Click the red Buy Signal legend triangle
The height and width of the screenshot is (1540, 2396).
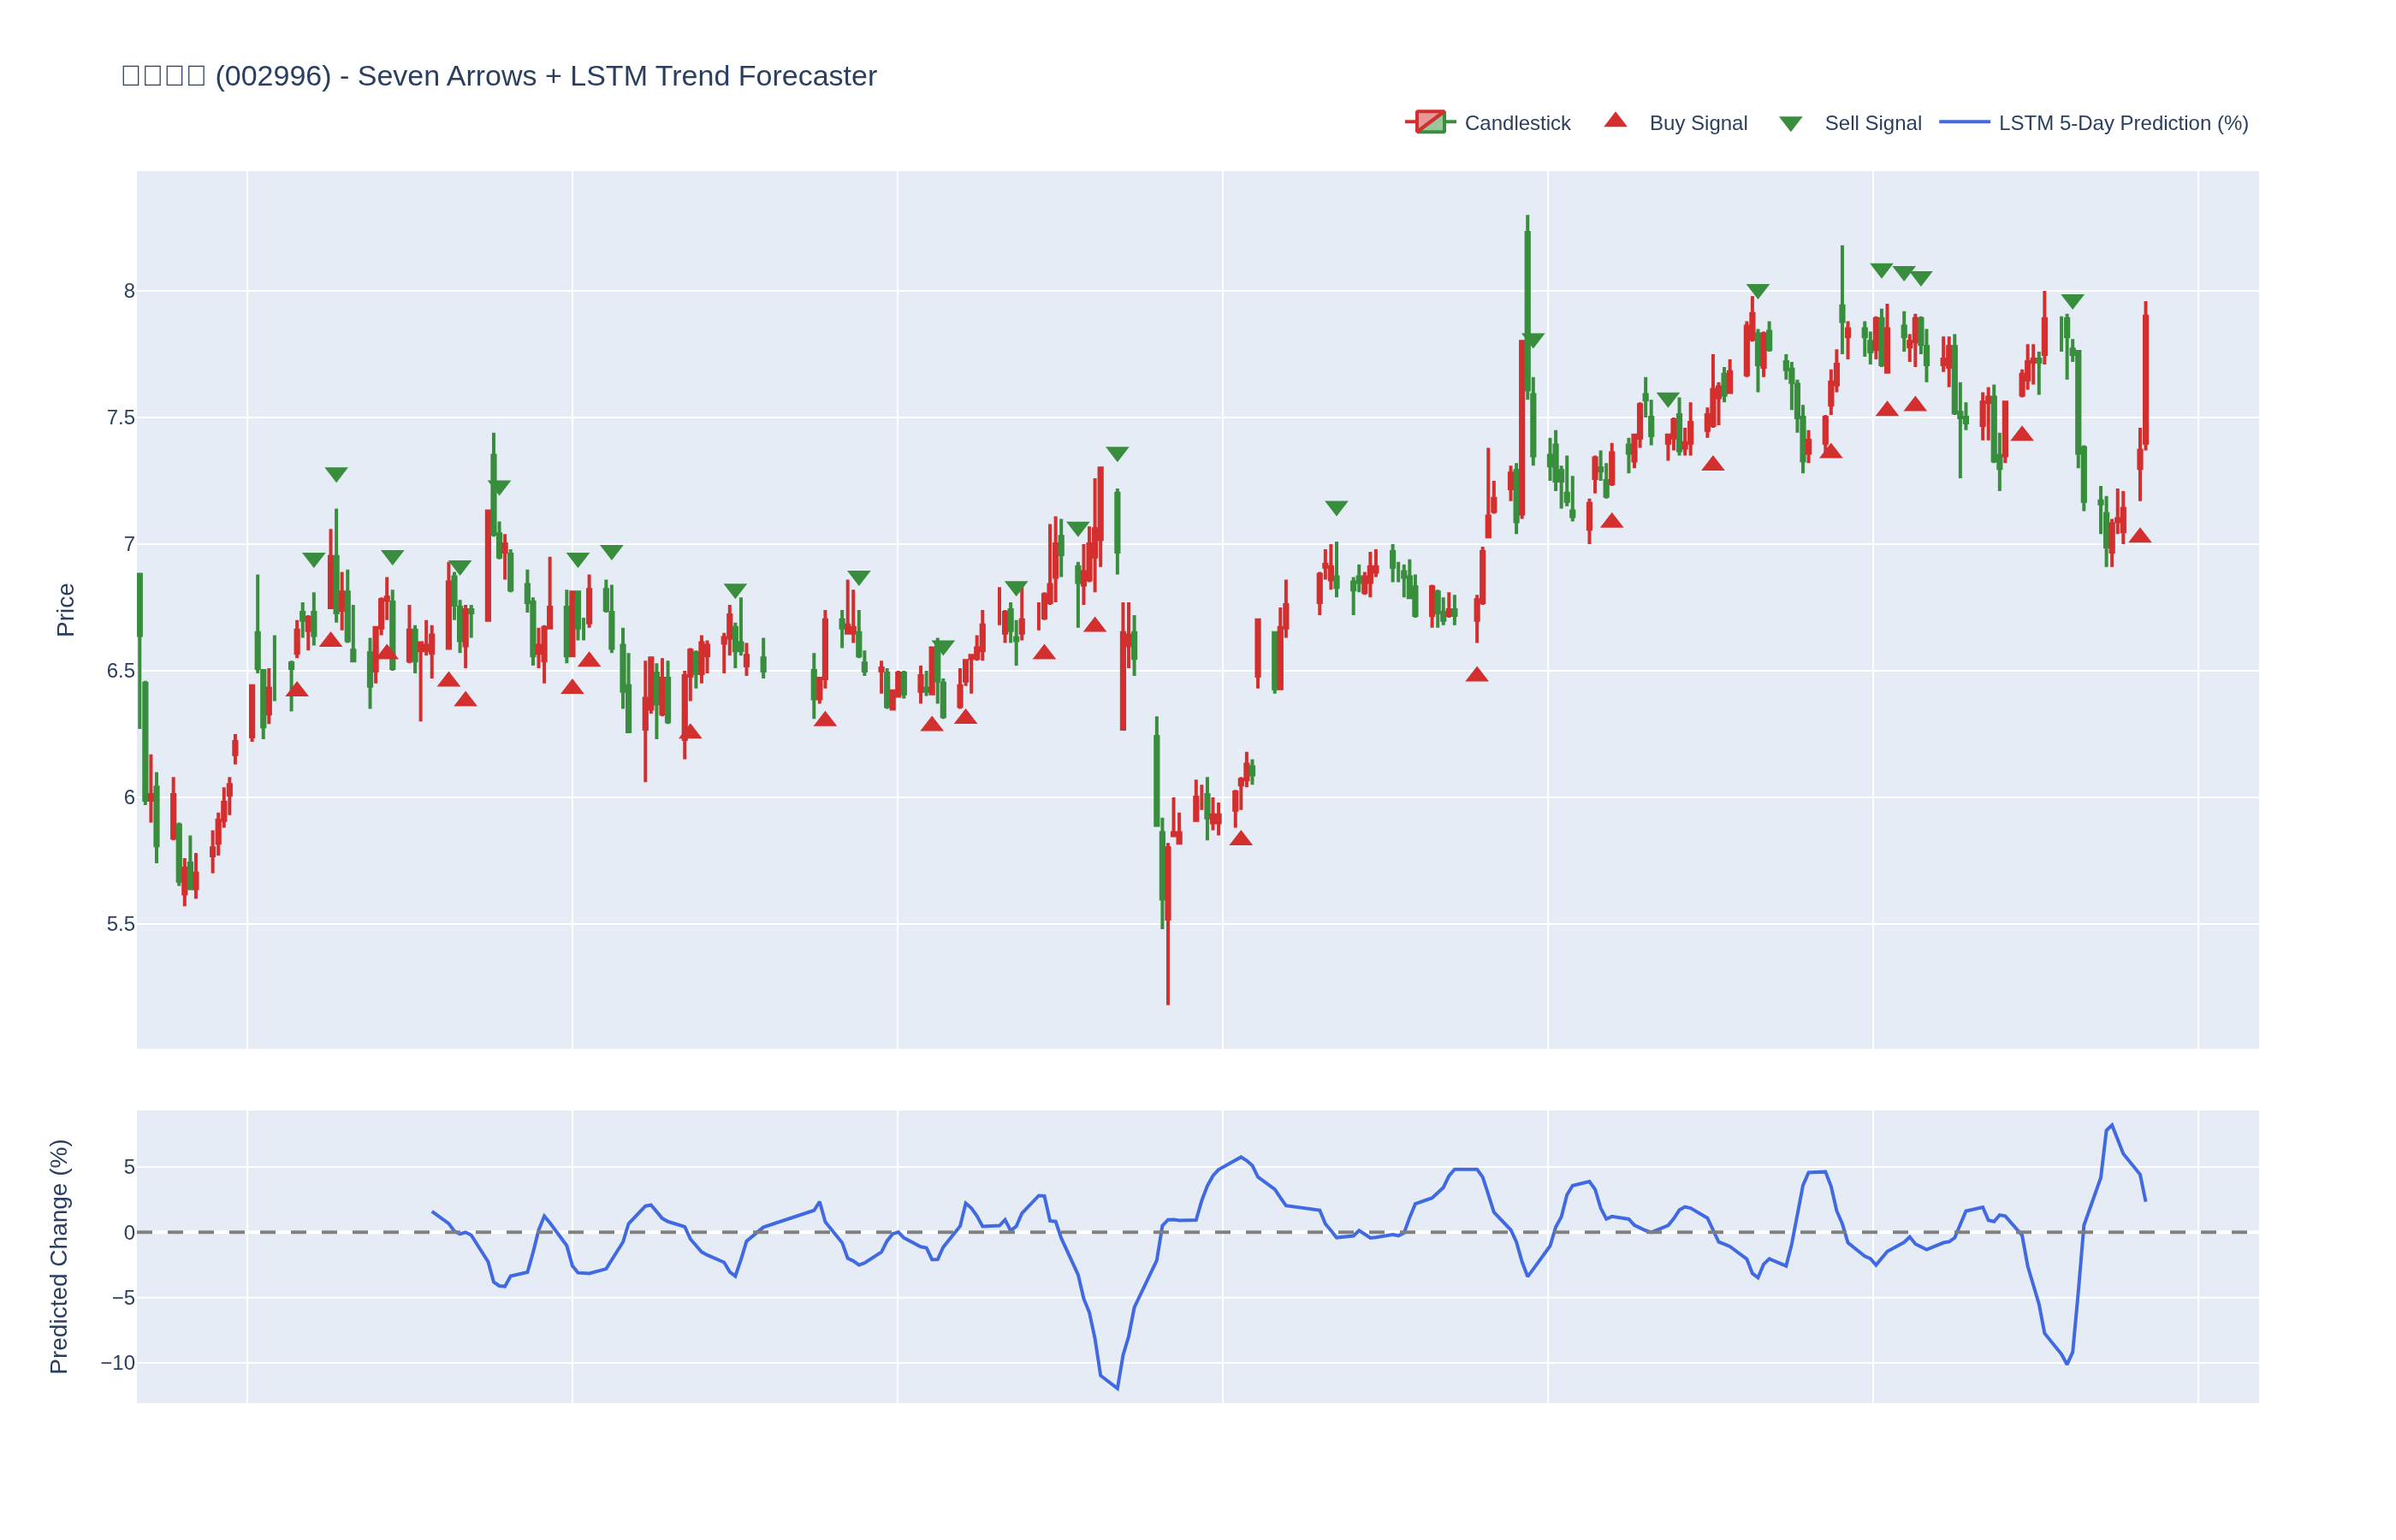[1615, 121]
